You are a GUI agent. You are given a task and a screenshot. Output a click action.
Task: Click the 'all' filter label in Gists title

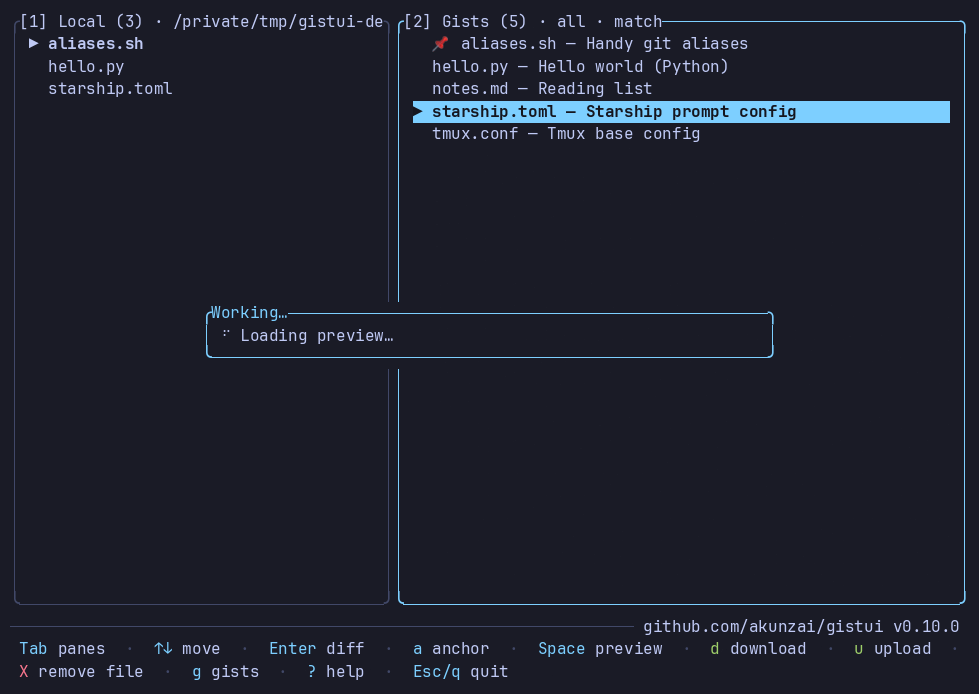tap(571, 21)
